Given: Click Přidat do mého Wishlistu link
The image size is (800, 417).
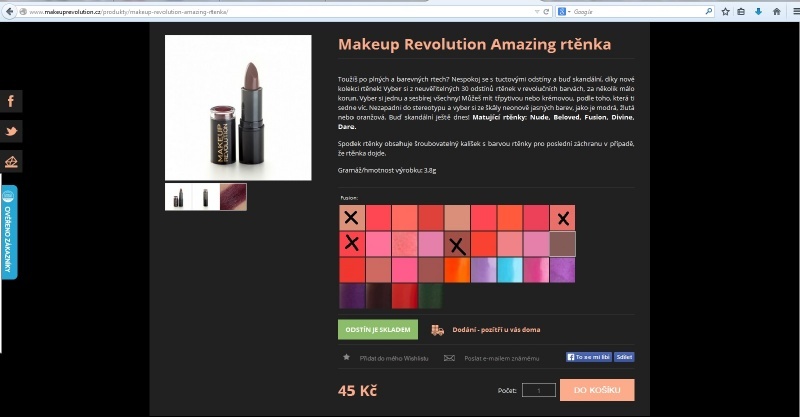Looking at the screenshot, I should pyautogui.click(x=393, y=358).
